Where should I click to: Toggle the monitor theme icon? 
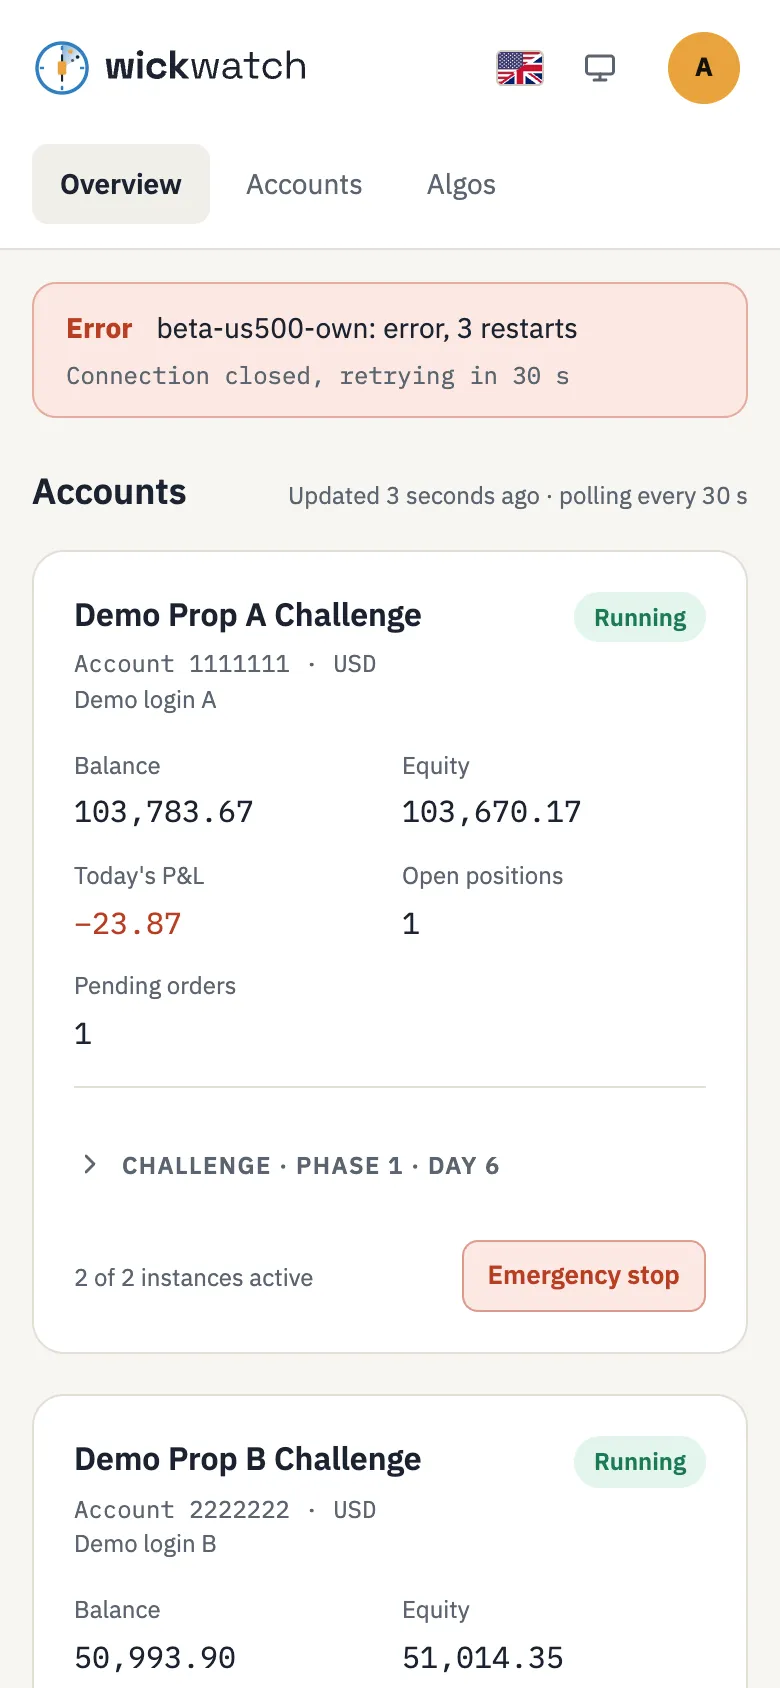(600, 68)
